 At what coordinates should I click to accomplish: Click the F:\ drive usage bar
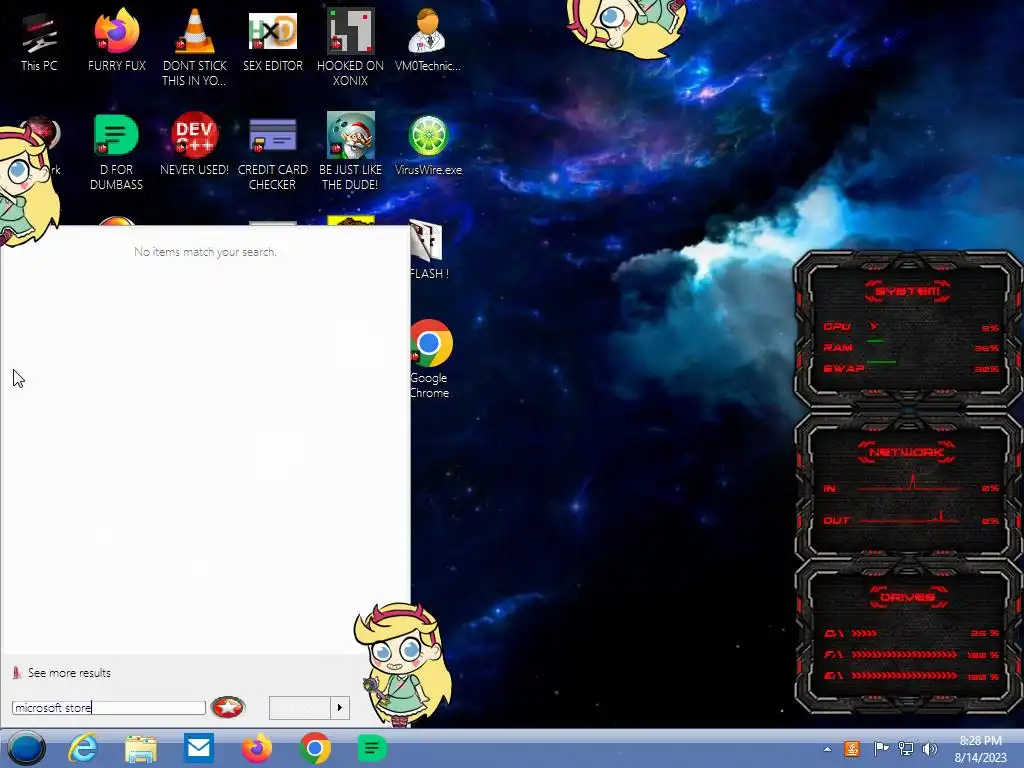coord(904,654)
